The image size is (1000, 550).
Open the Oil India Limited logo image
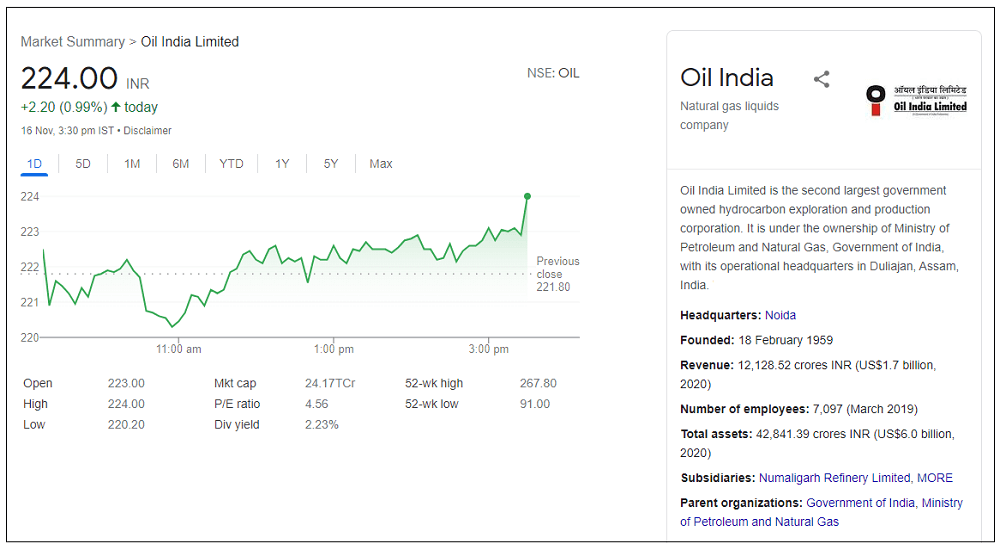click(x=916, y=100)
